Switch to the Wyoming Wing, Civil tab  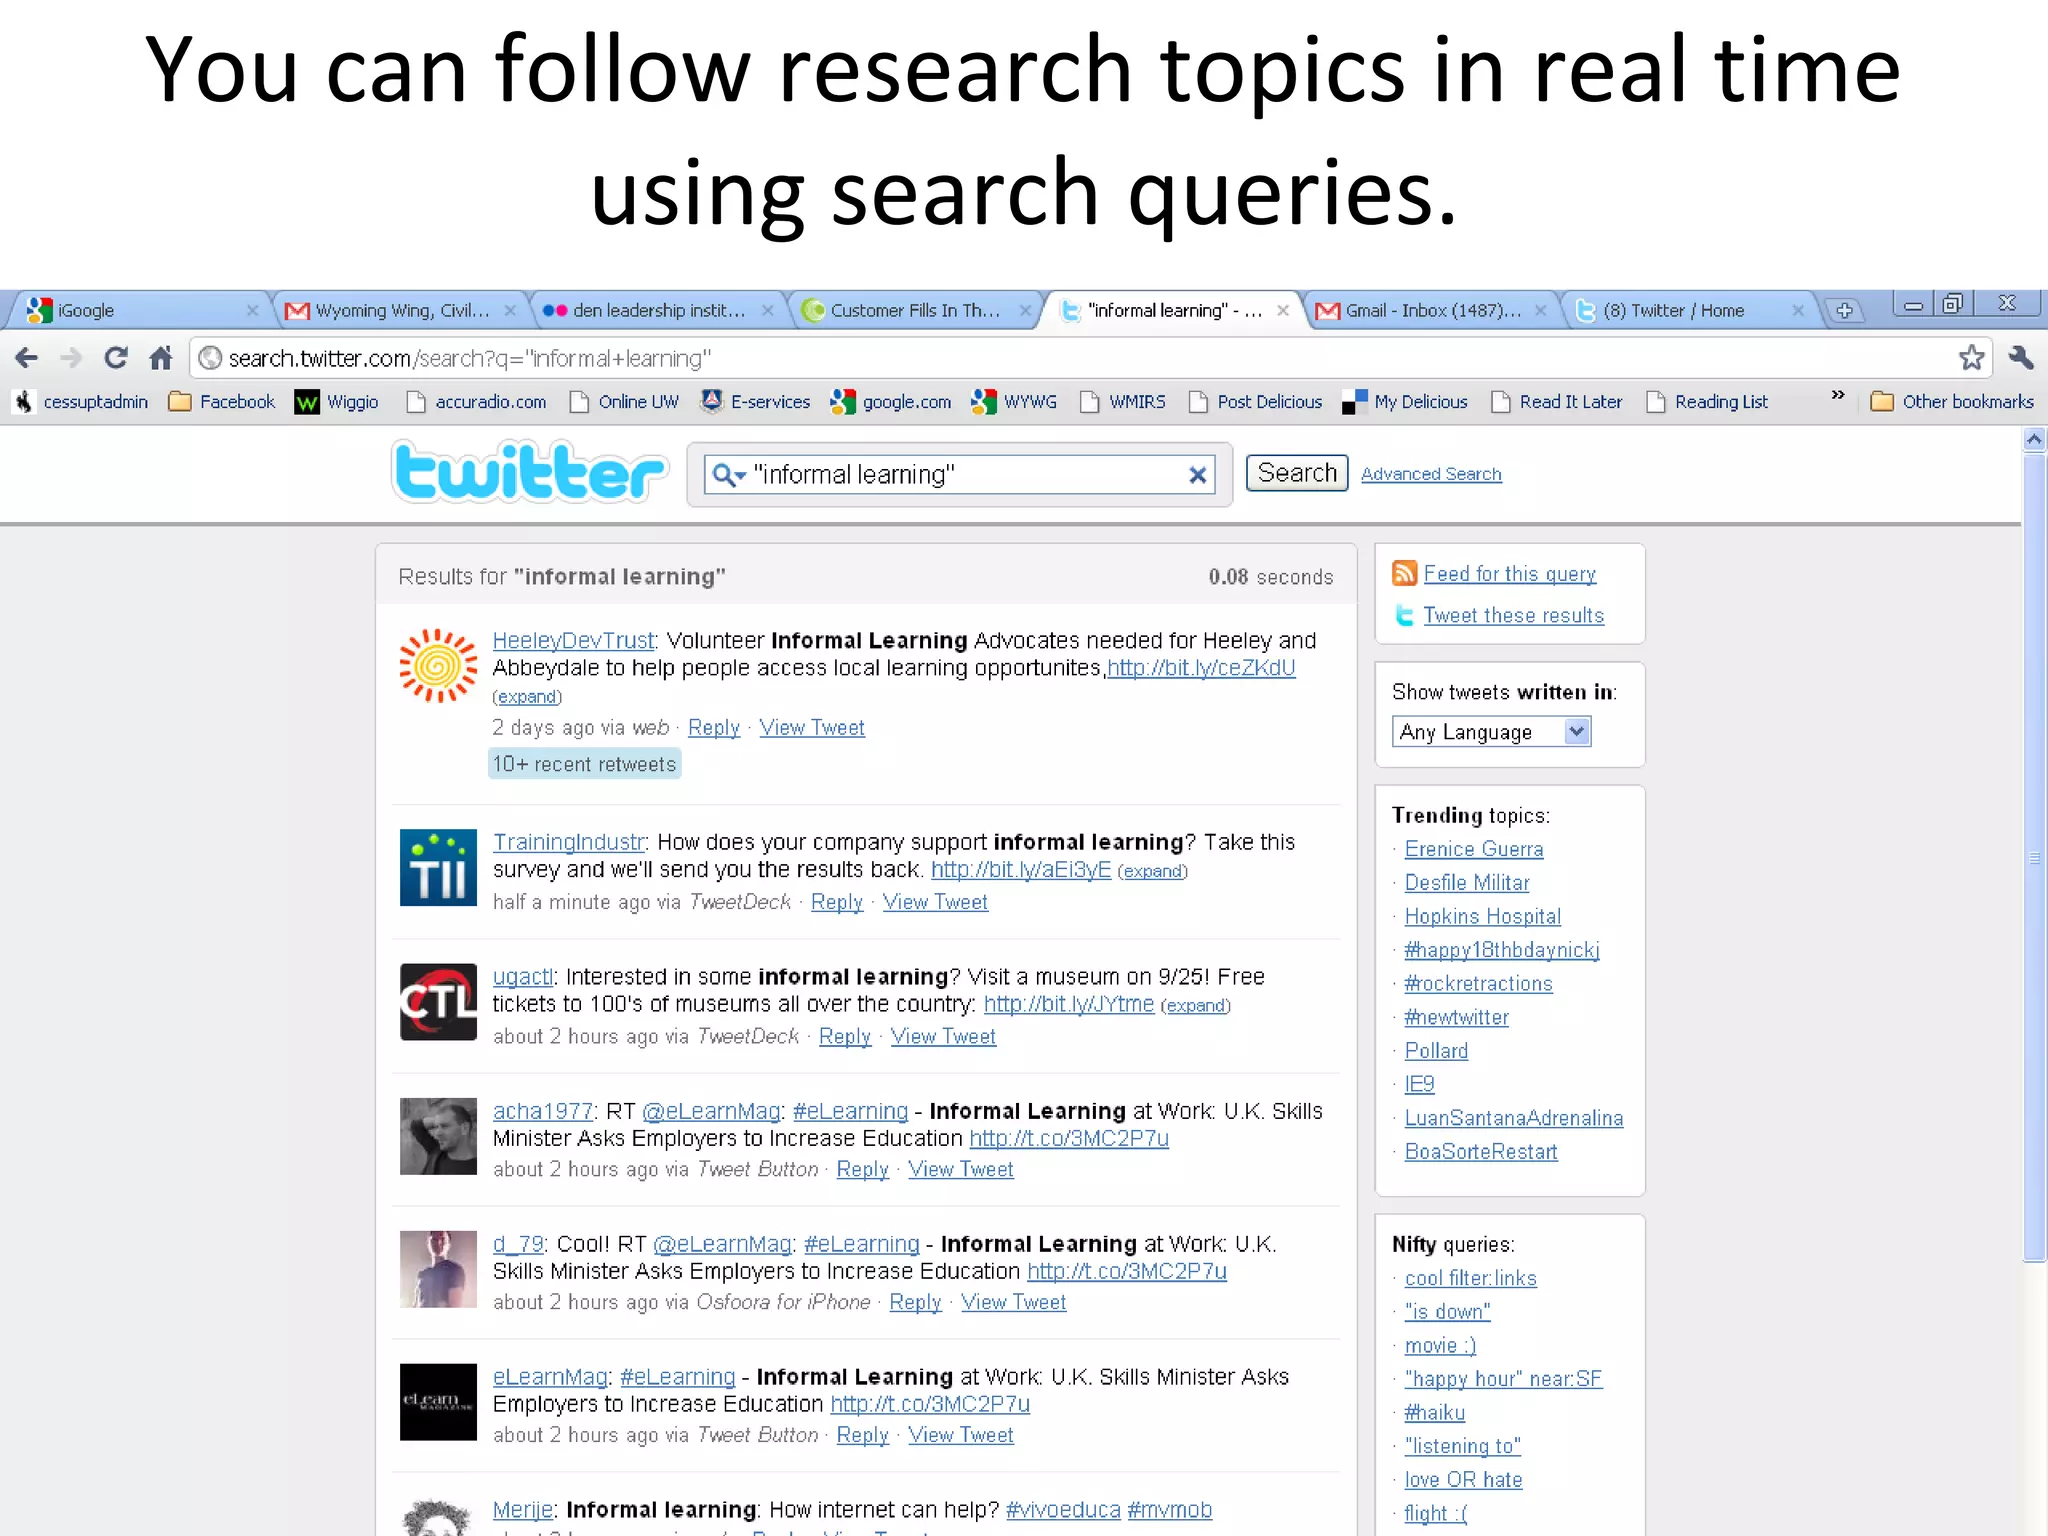click(x=400, y=311)
